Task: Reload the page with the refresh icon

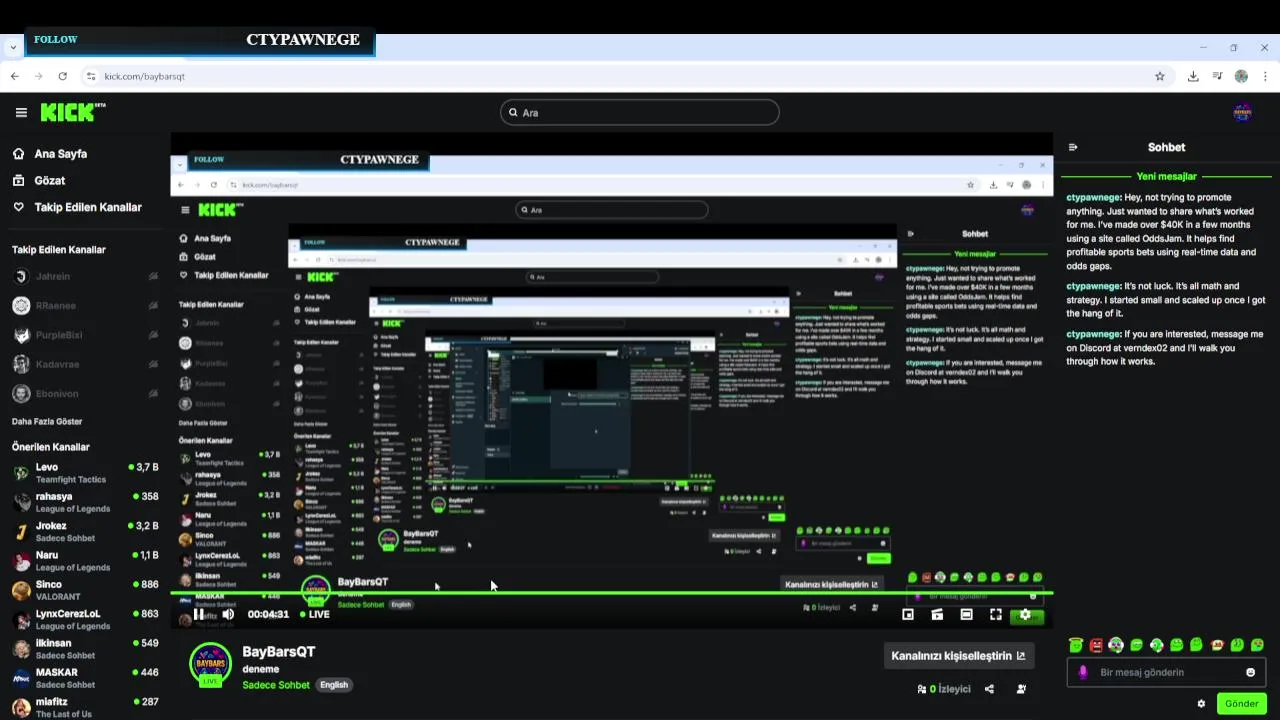Action: click(x=63, y=76)
